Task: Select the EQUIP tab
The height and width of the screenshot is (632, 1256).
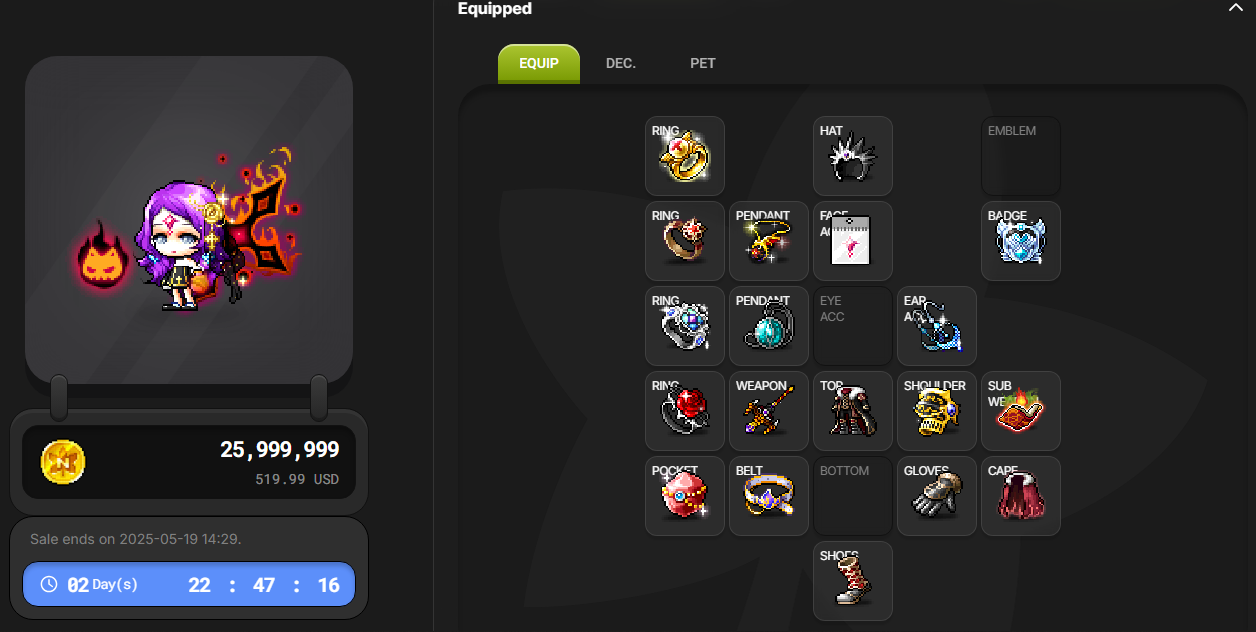Action: click(x=539, y=64)
